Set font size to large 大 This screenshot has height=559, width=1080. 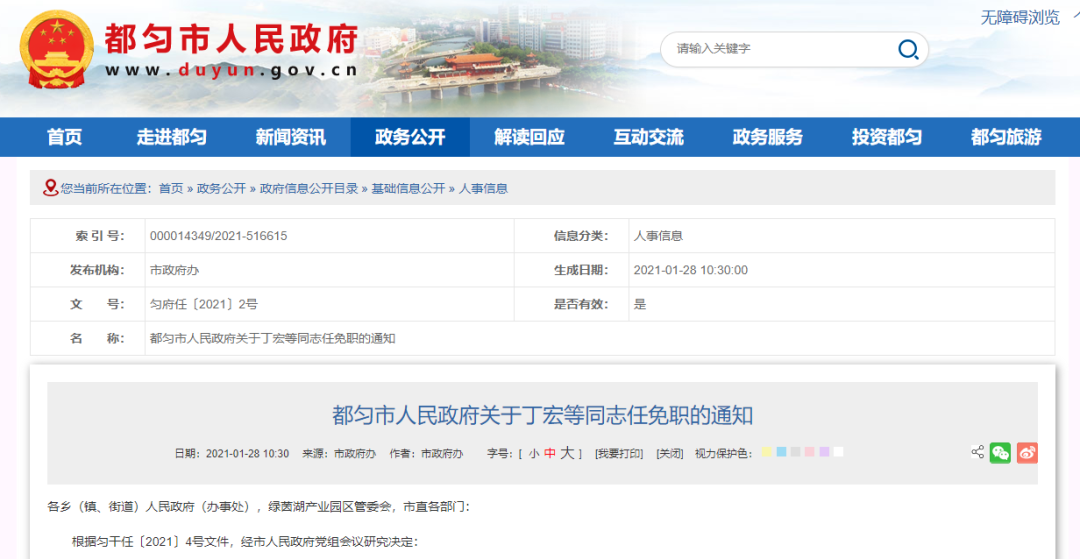coord(567,452)
